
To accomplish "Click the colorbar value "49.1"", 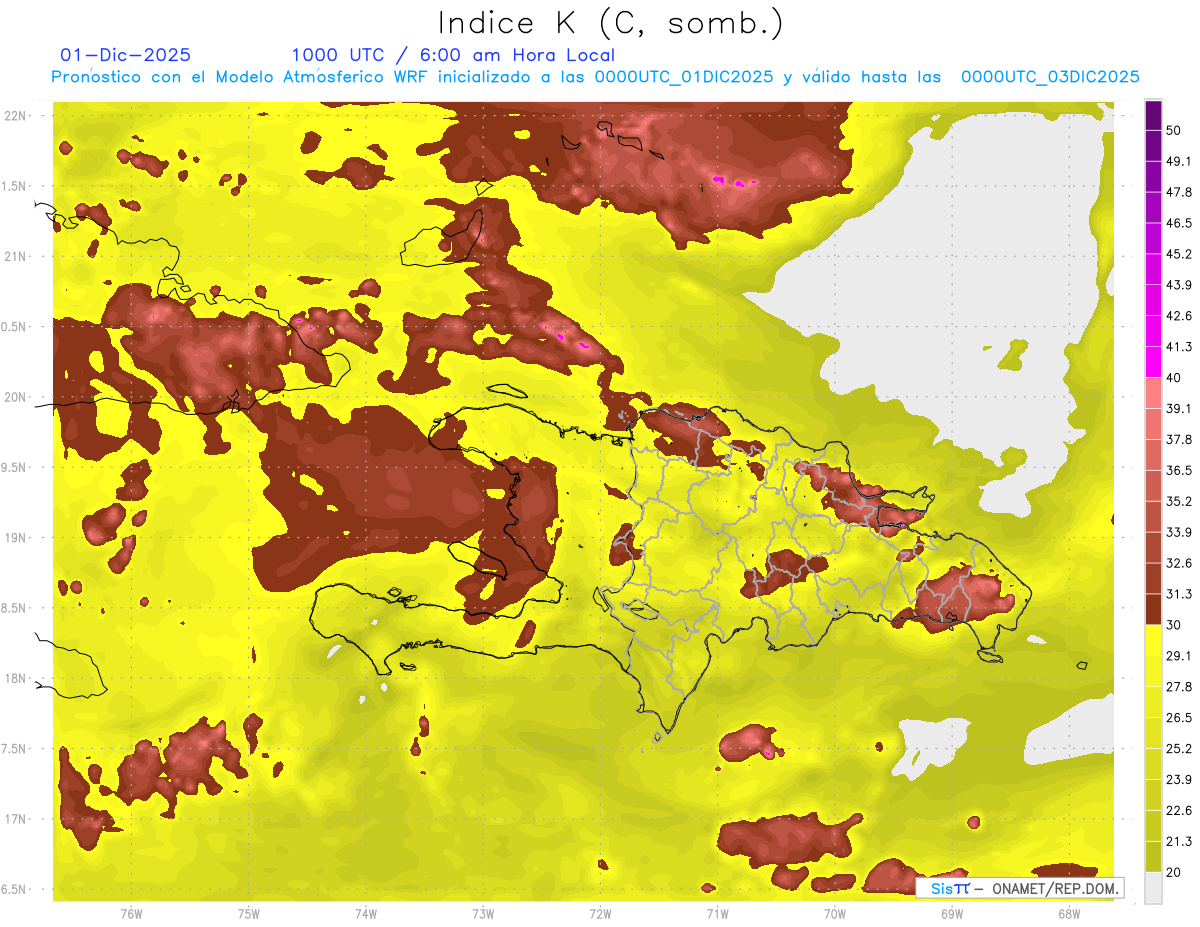I will (x=1179, y=161).
